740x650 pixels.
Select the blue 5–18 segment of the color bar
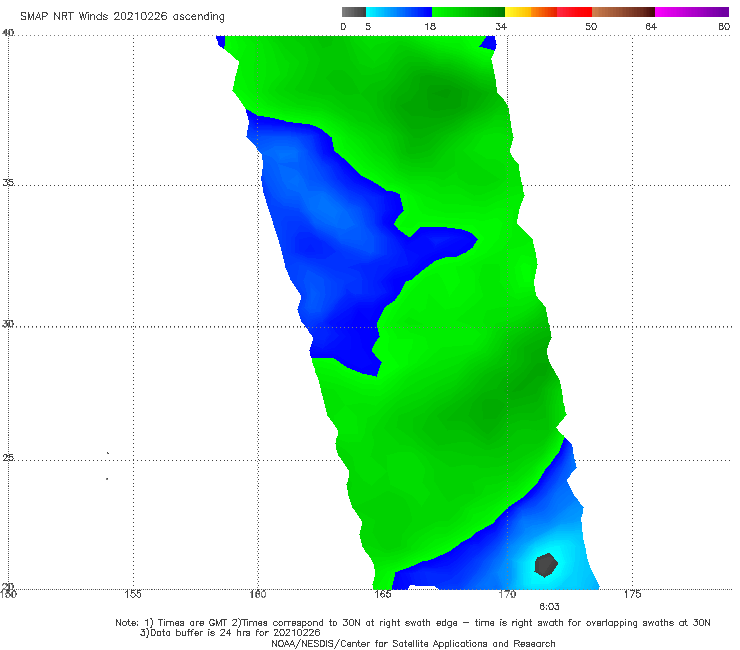click(x=399, y=12)
